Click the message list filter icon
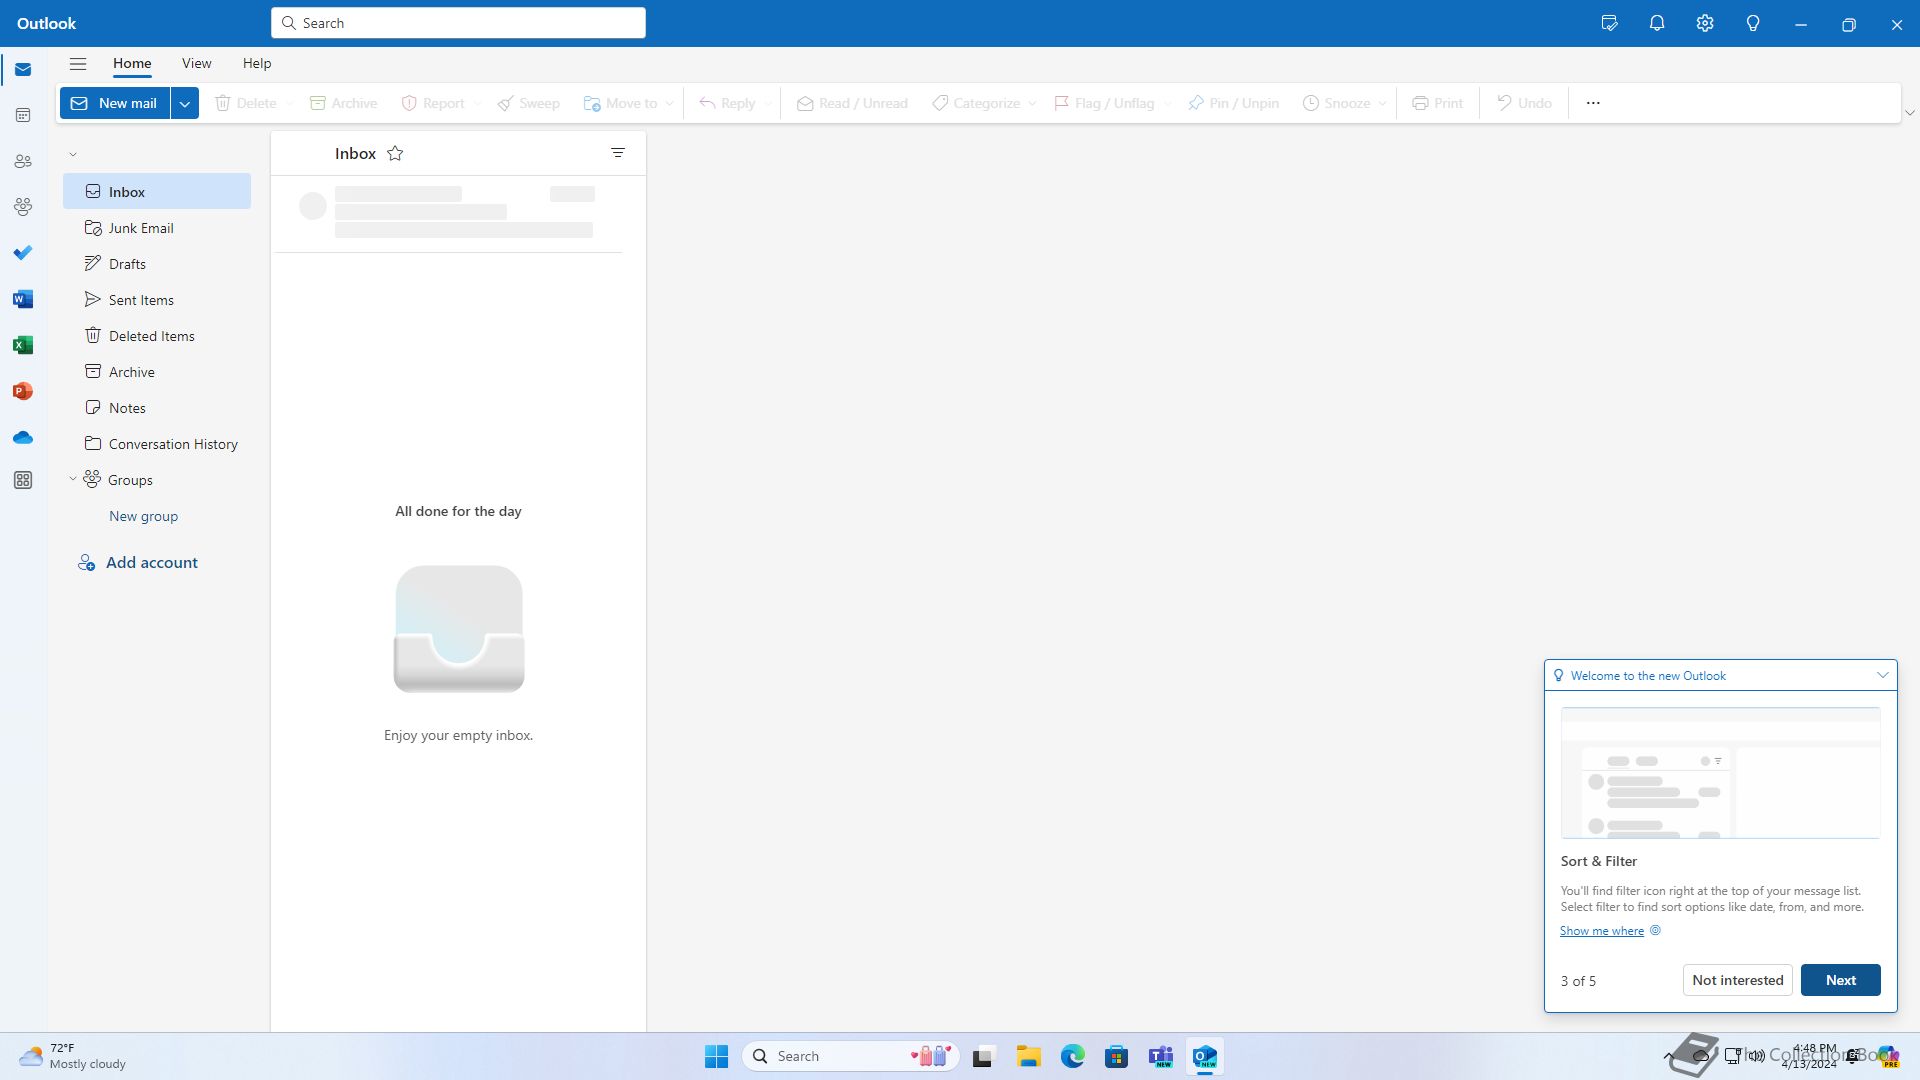1920x1080 pixels. pos(618,153)
